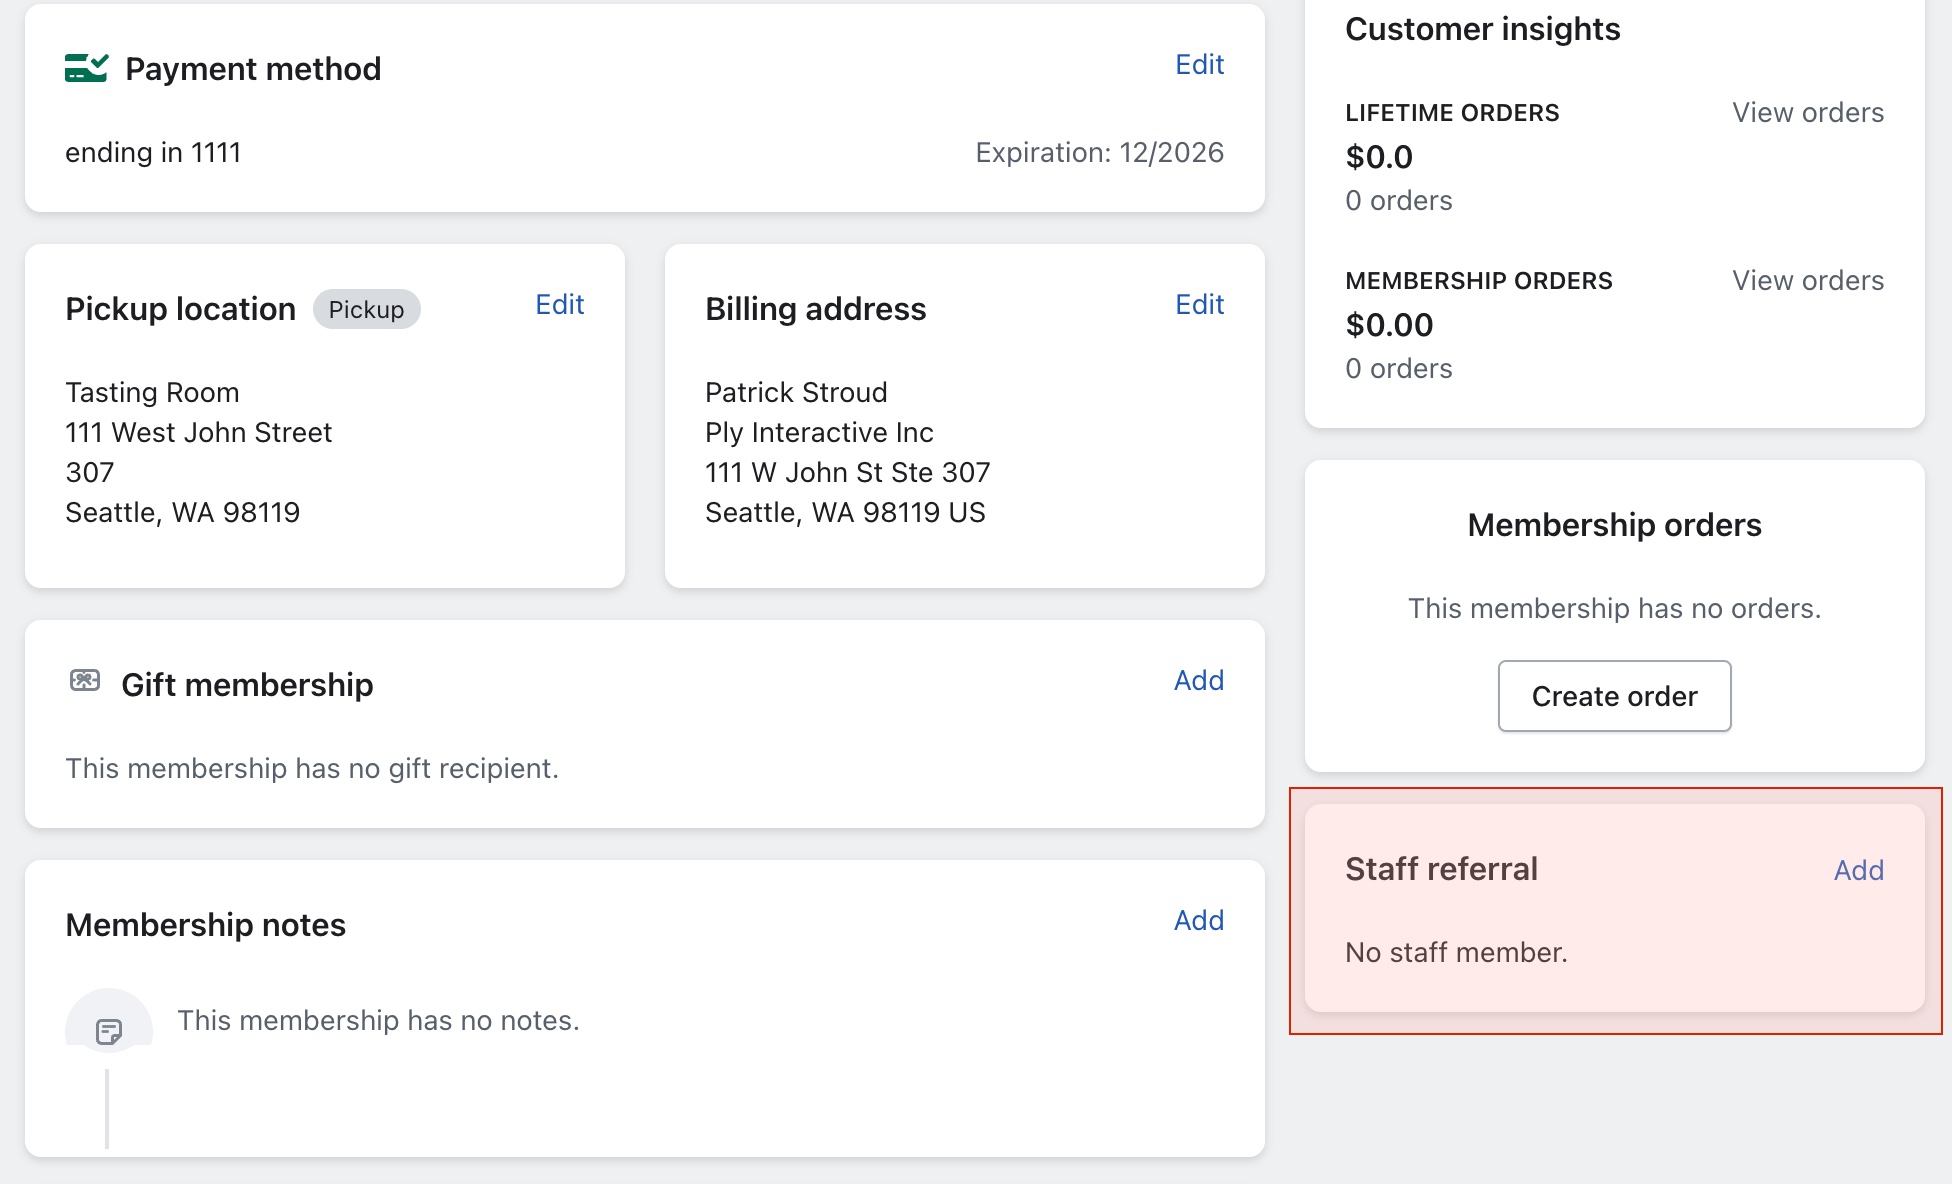Edit the payment method
1952x1184 pixels.
1199,65
